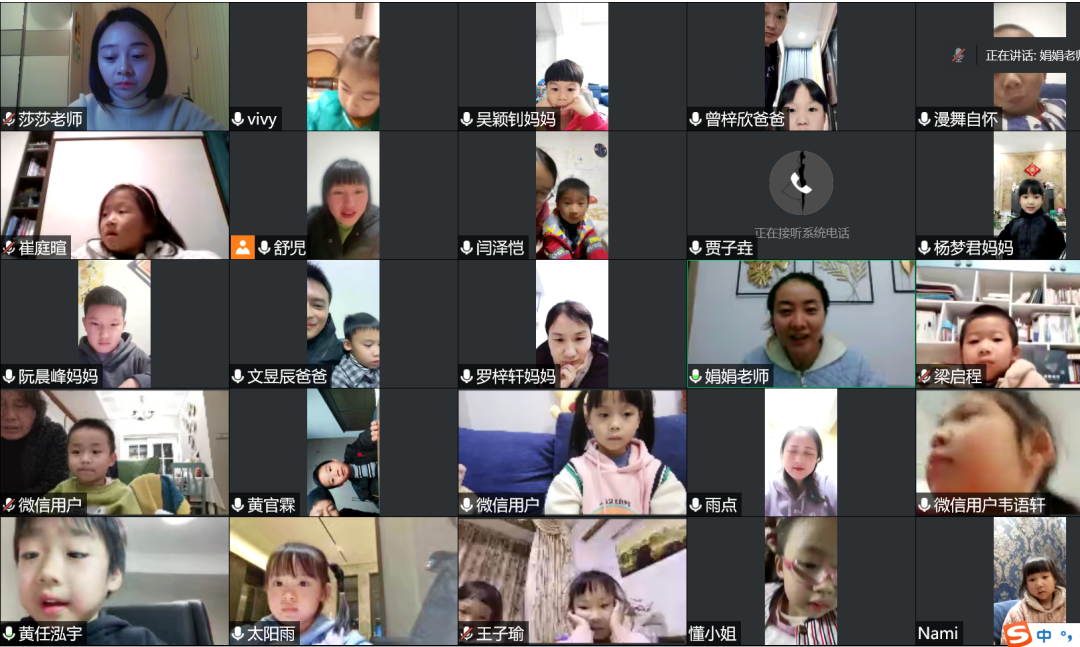The width and height of the screenshot is (1080, 647).
Task: Click the muted microphone icon for 莎莎老师
Action: click(9, 119)
